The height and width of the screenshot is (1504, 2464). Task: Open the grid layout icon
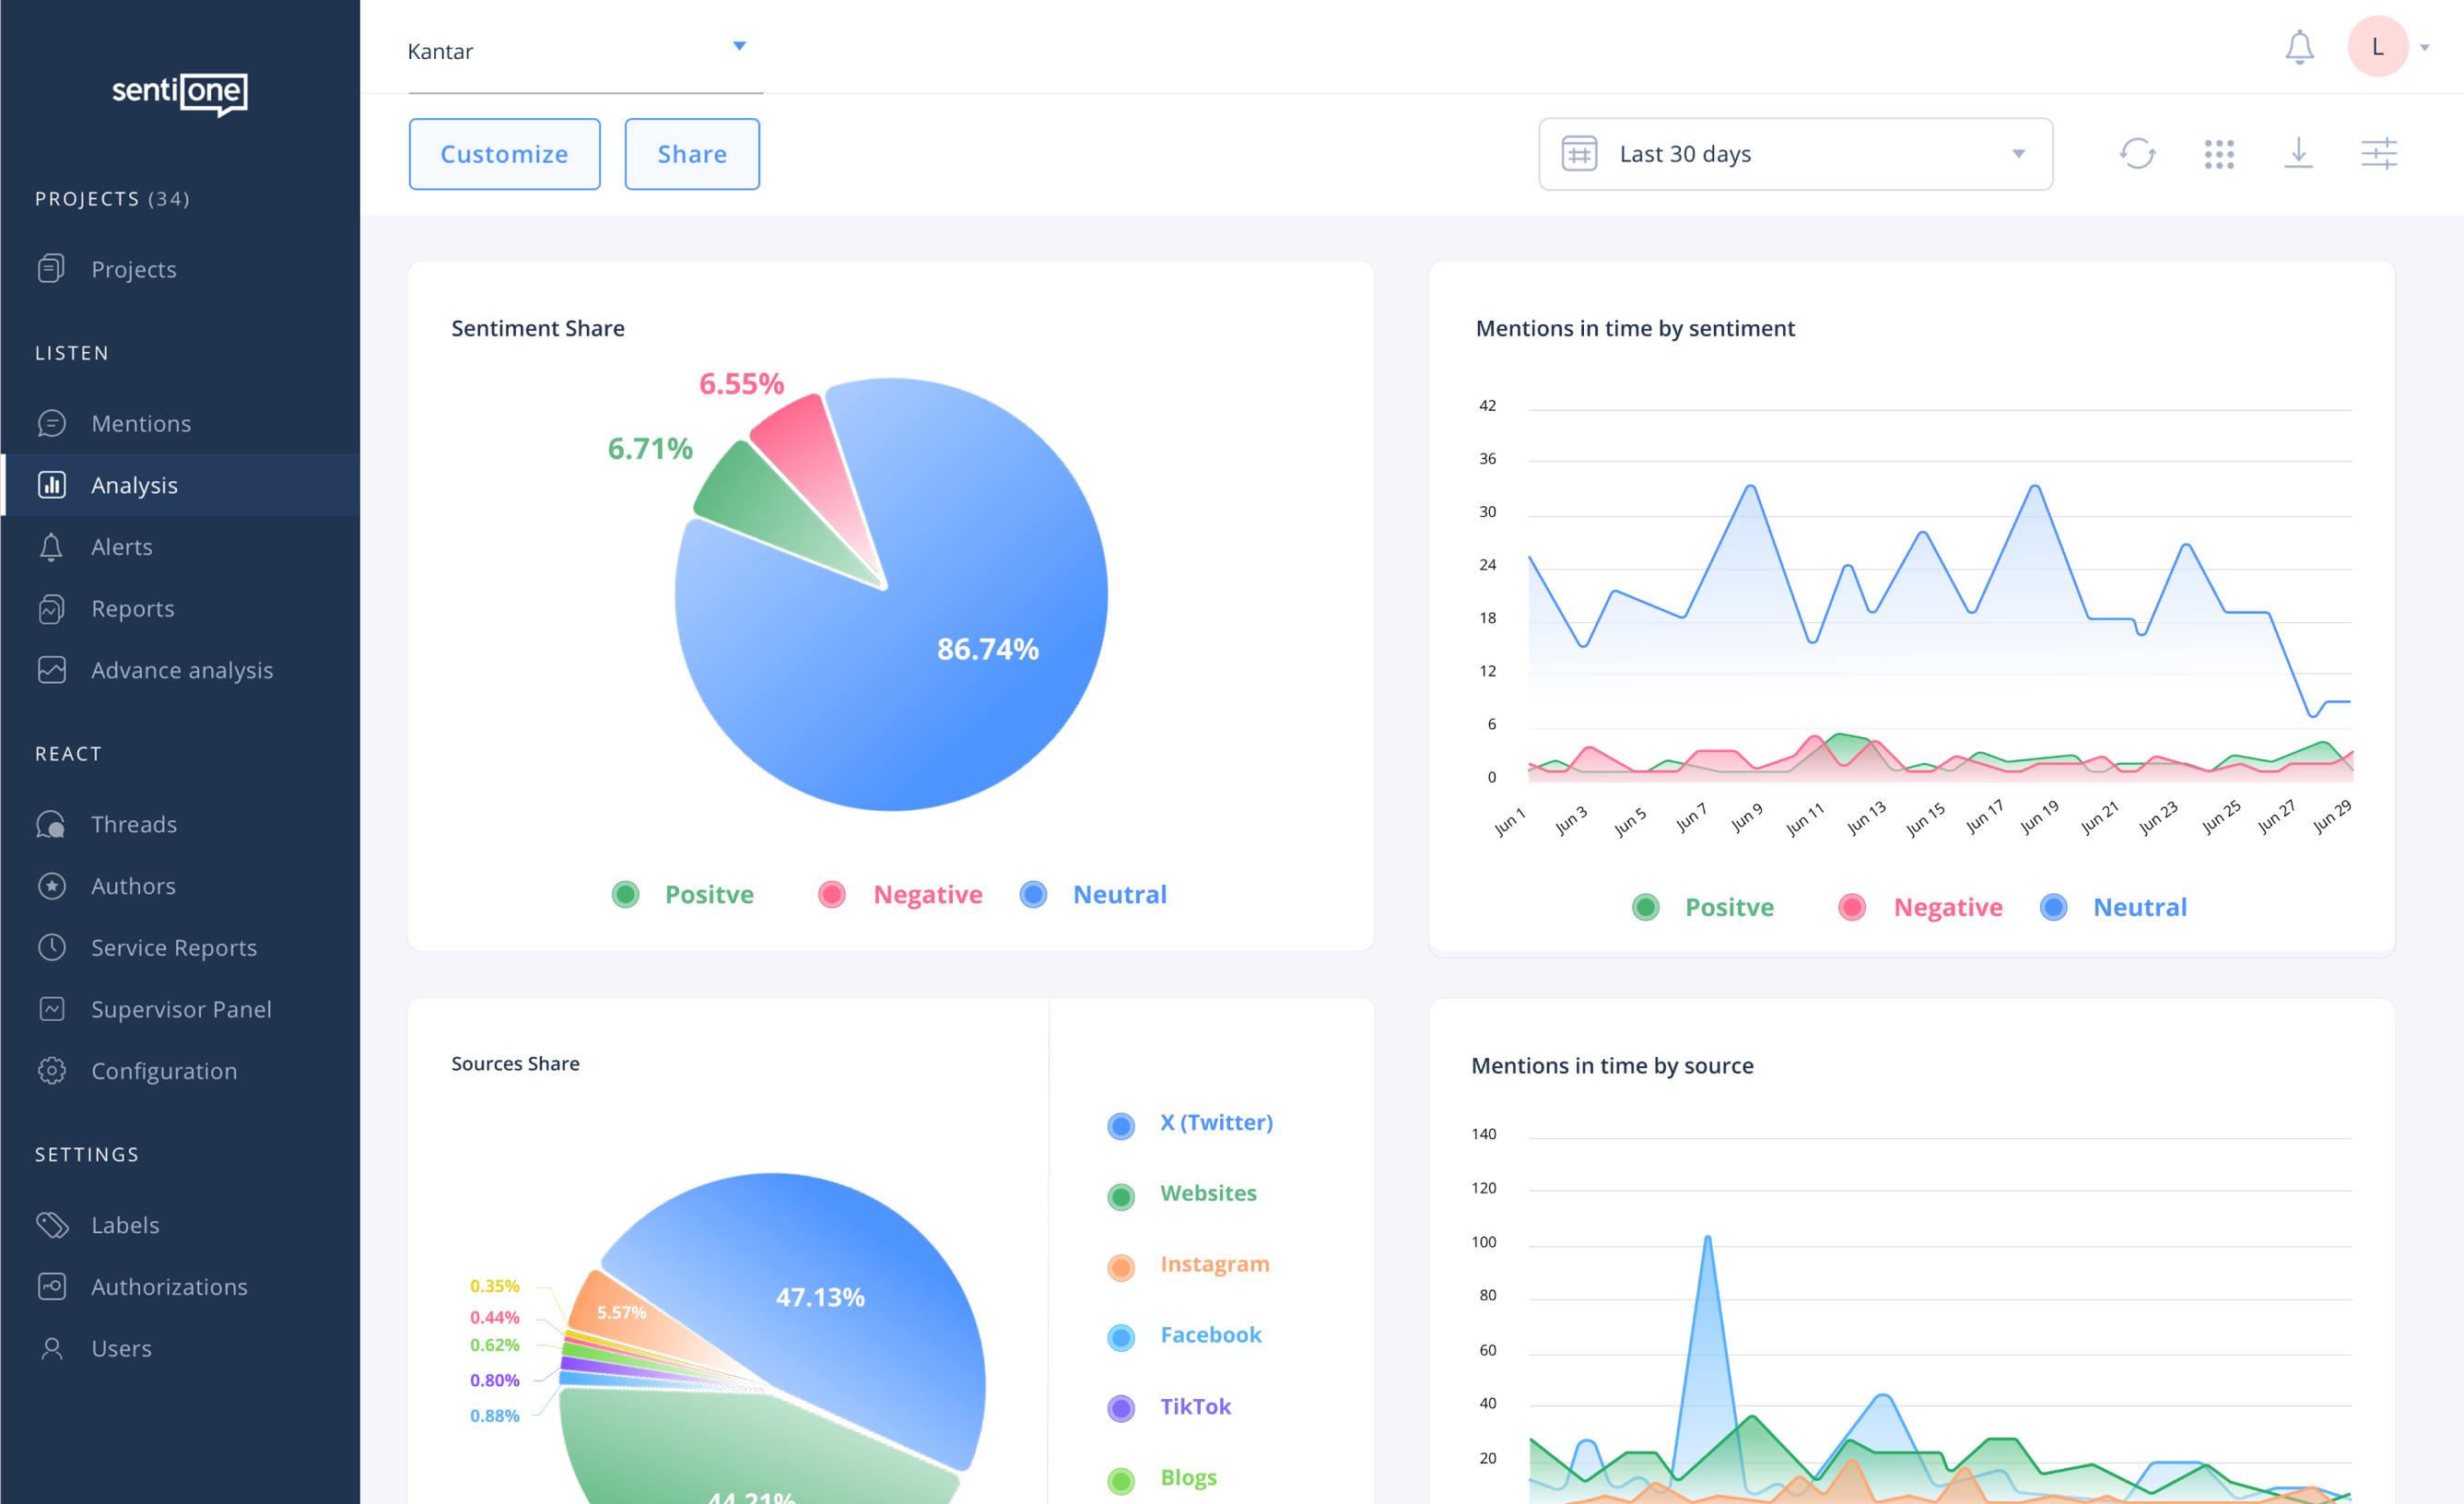[2218, 154]
